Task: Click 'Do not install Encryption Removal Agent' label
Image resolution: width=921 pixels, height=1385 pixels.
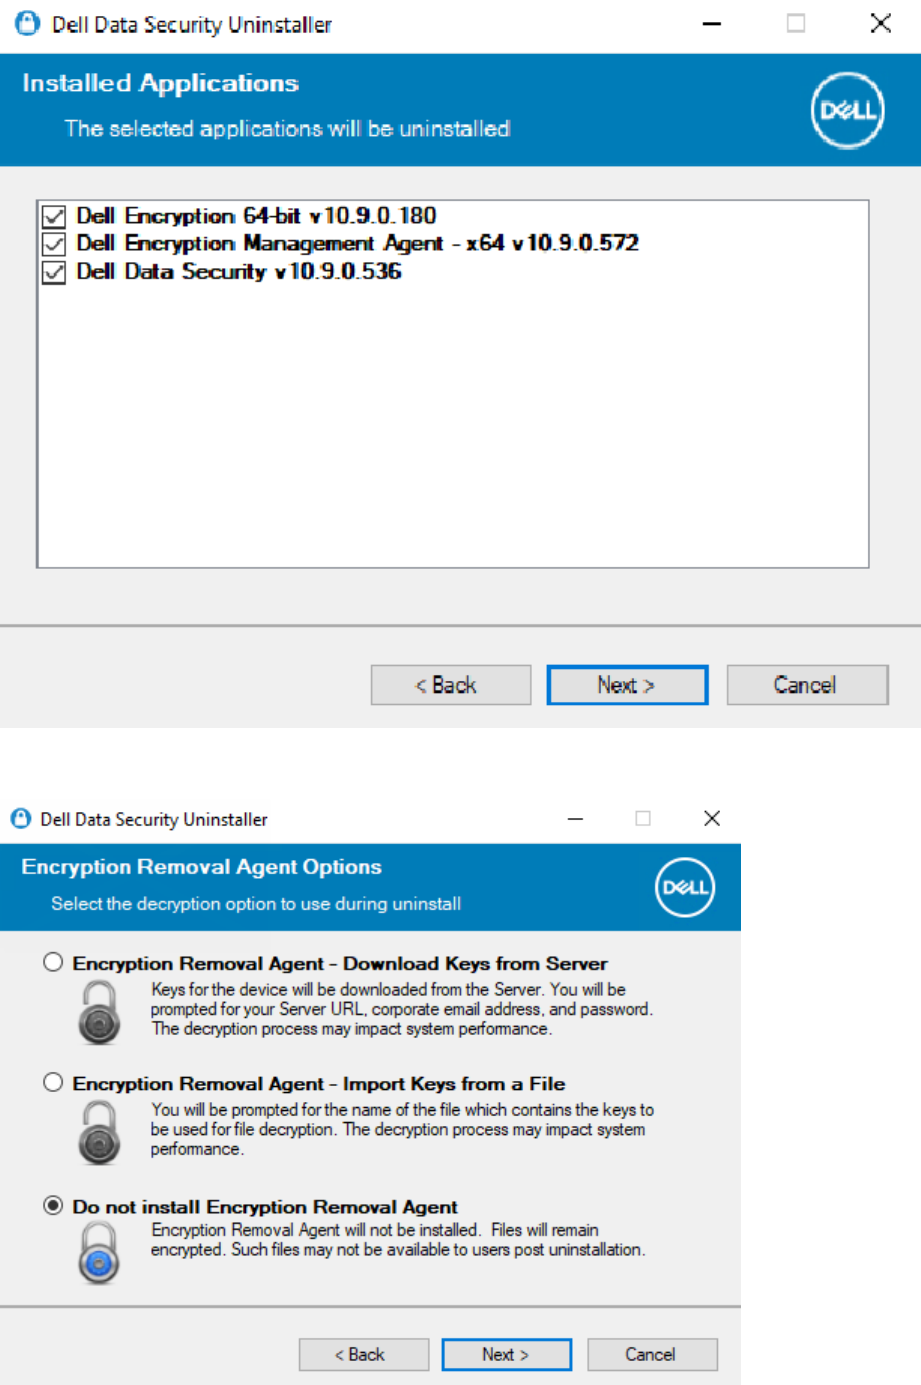Action: 265,1206
